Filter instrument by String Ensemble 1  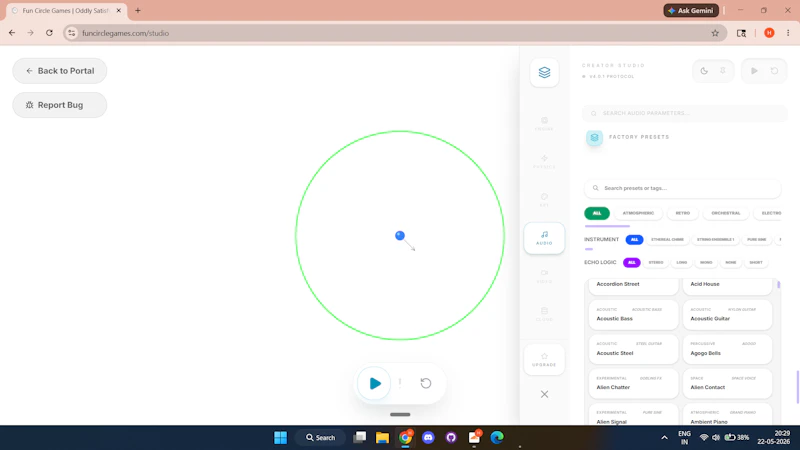(715, 240)
